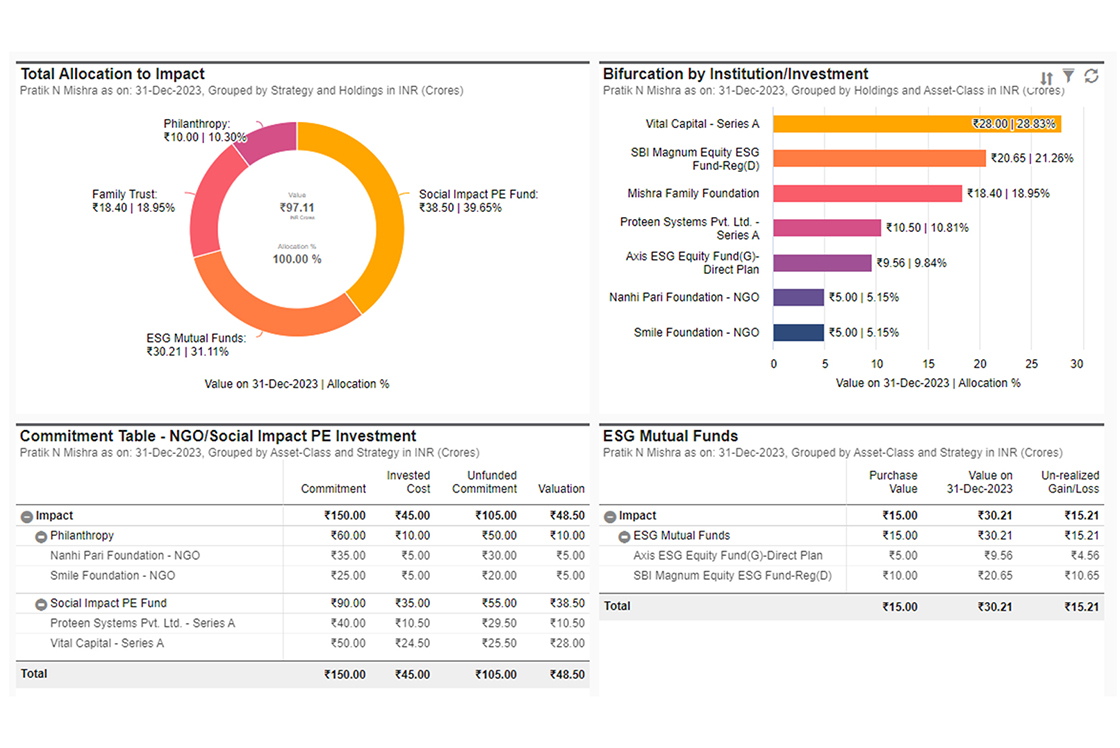Click the Un-realized Gain/Loss column header
1120x748 pixels.
(1069, 482)
